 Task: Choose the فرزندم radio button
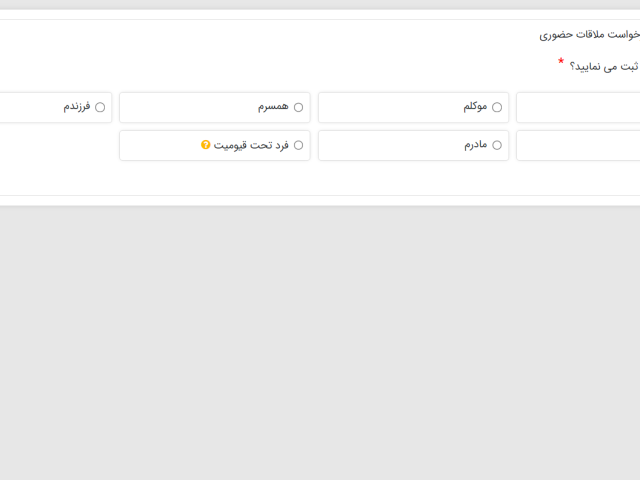coord(100,107)
